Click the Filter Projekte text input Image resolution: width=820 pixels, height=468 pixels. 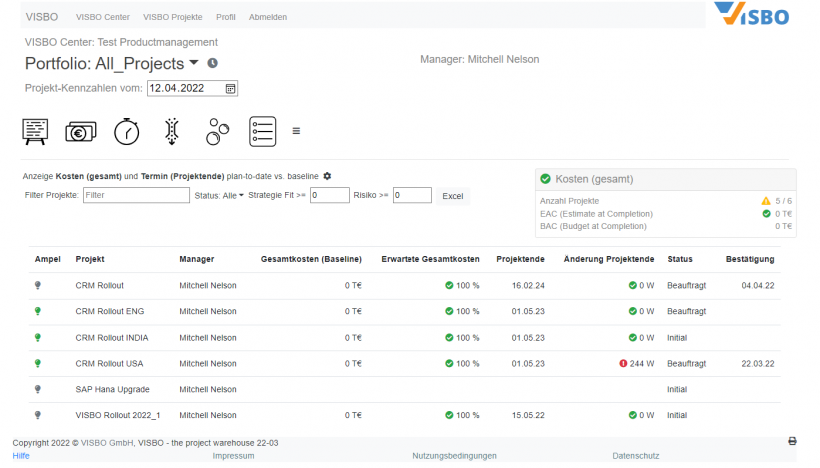point(136,196)
